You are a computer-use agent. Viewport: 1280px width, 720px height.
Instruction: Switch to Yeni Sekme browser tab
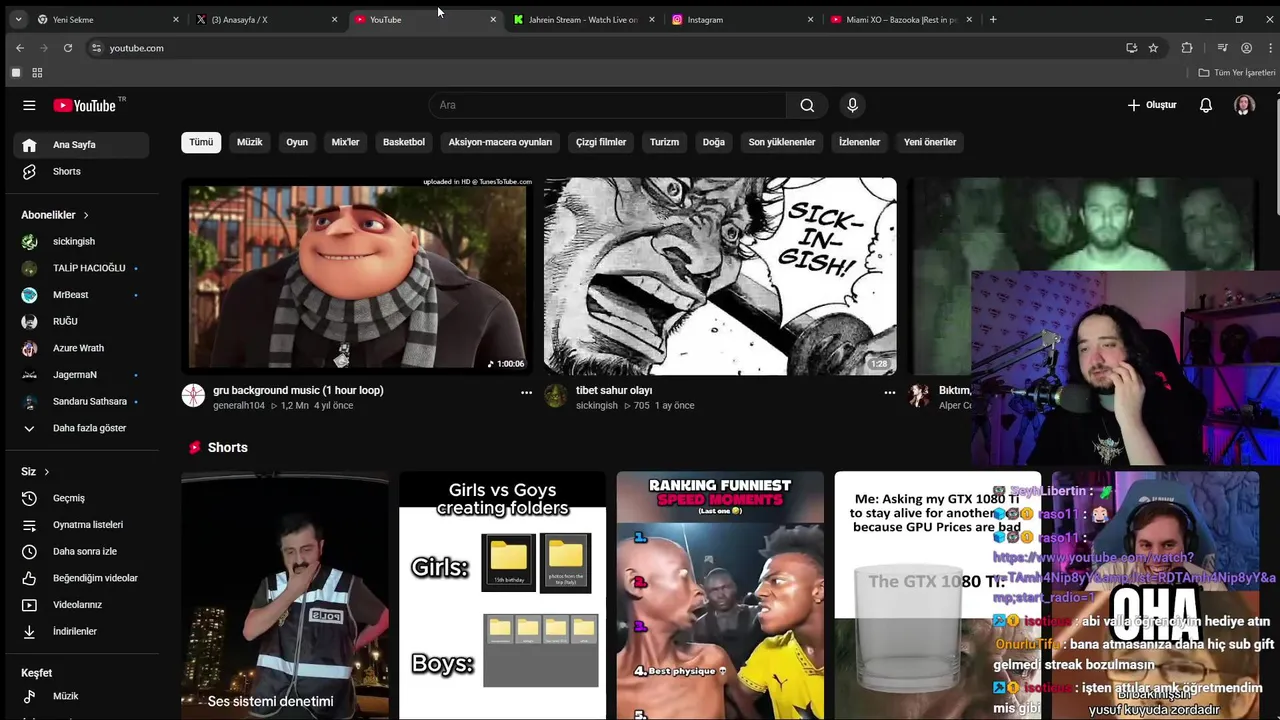tap(106, 19)
